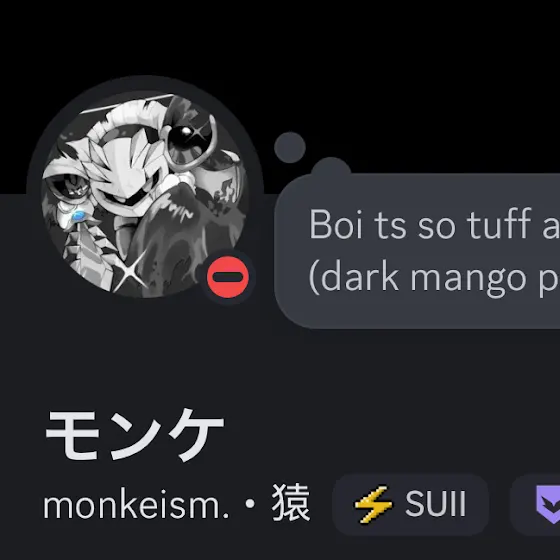Click the custom status speech bubble
Screen dimensions: 560x560
point(417,251)
